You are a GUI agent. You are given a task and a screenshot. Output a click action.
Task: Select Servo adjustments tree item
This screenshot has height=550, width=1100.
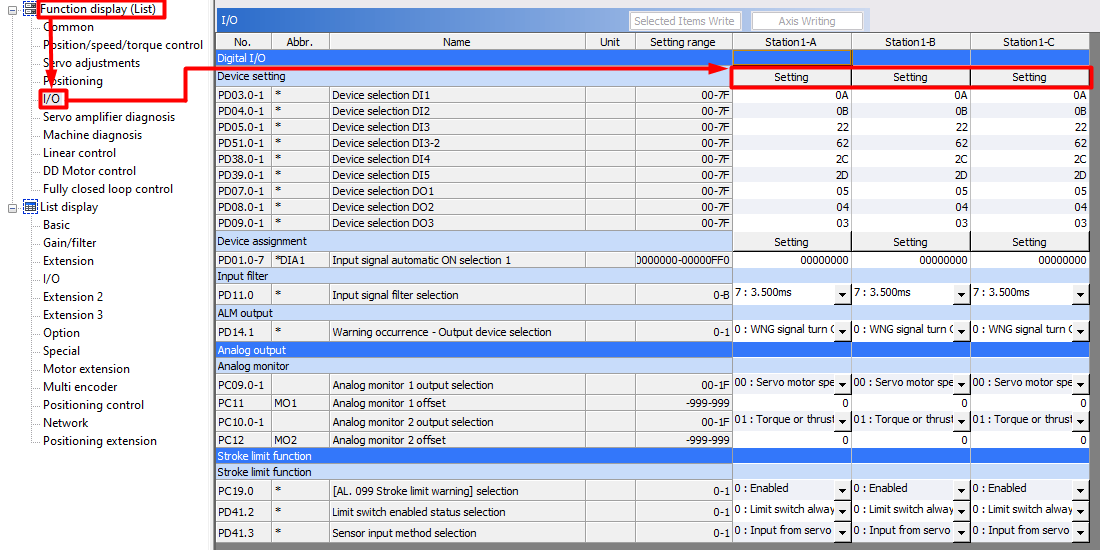click(91, 63)
